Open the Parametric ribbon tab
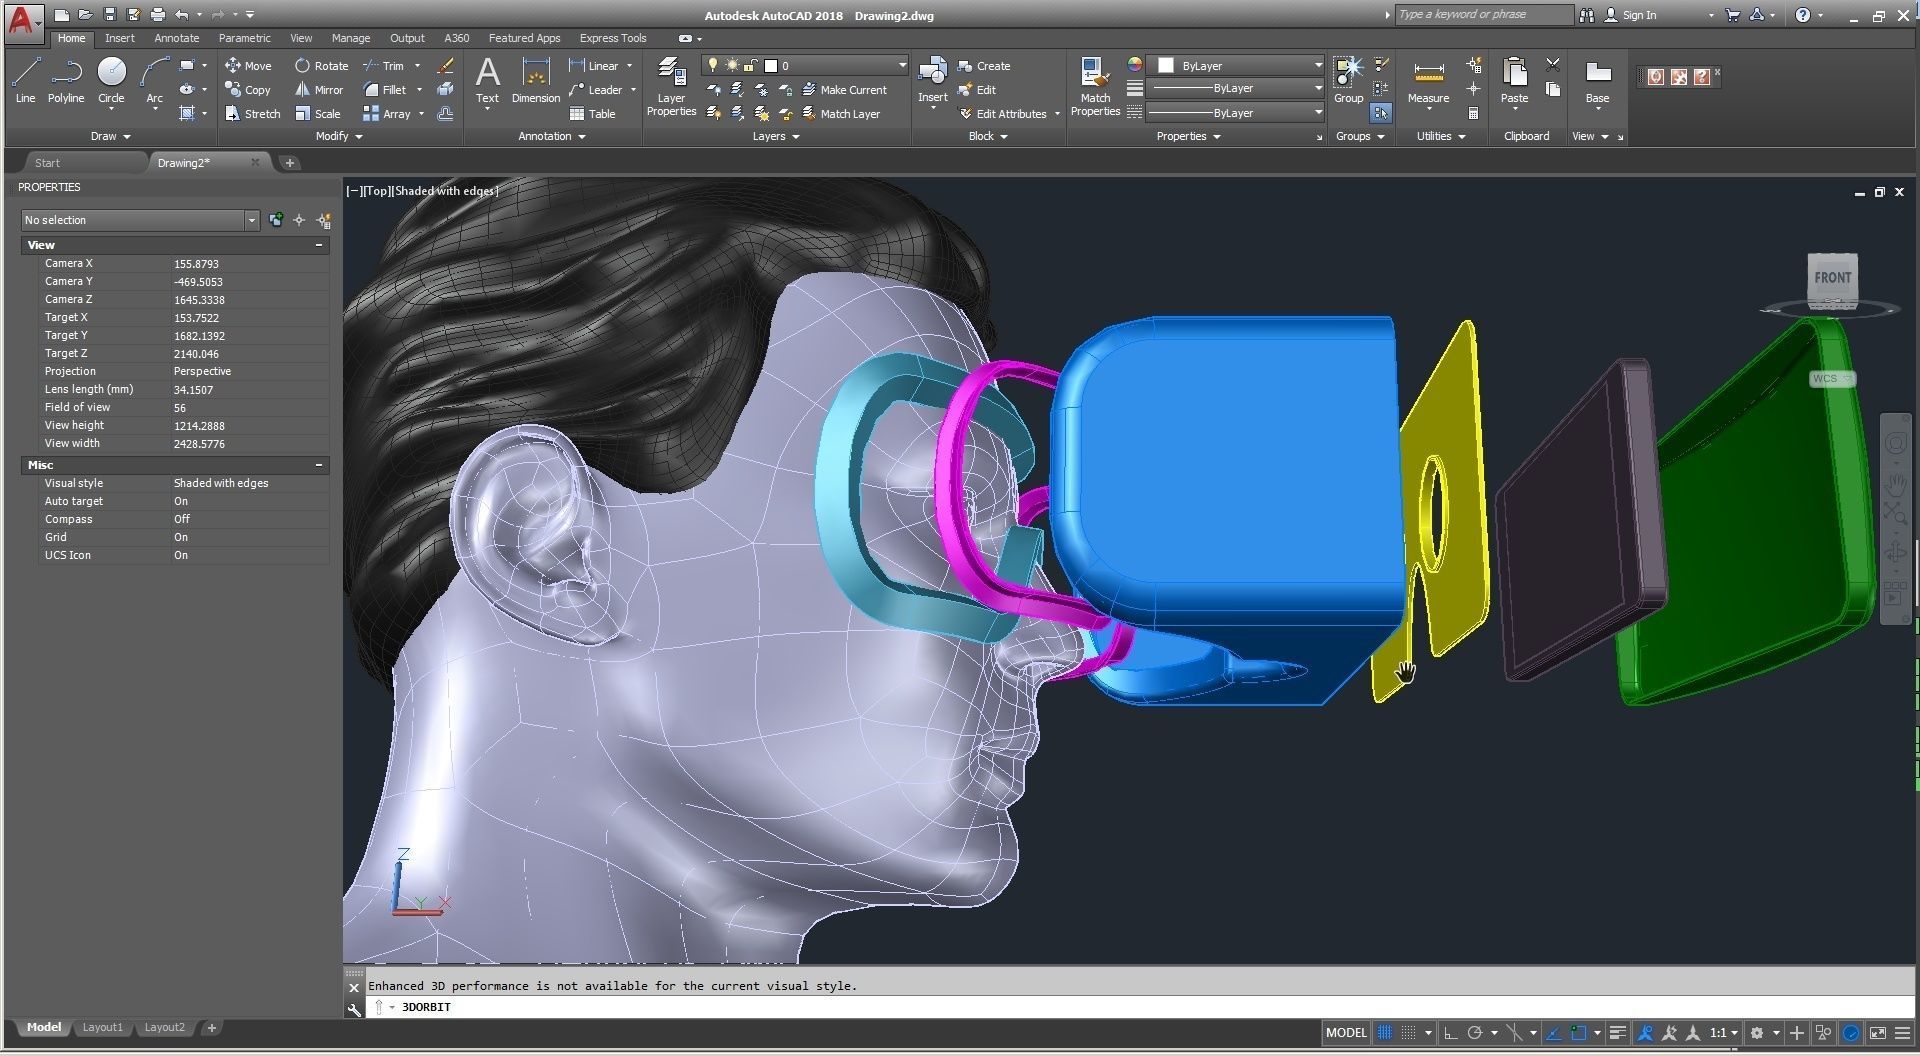This screenshot has width=1920, height=1056. coord(244,38)
